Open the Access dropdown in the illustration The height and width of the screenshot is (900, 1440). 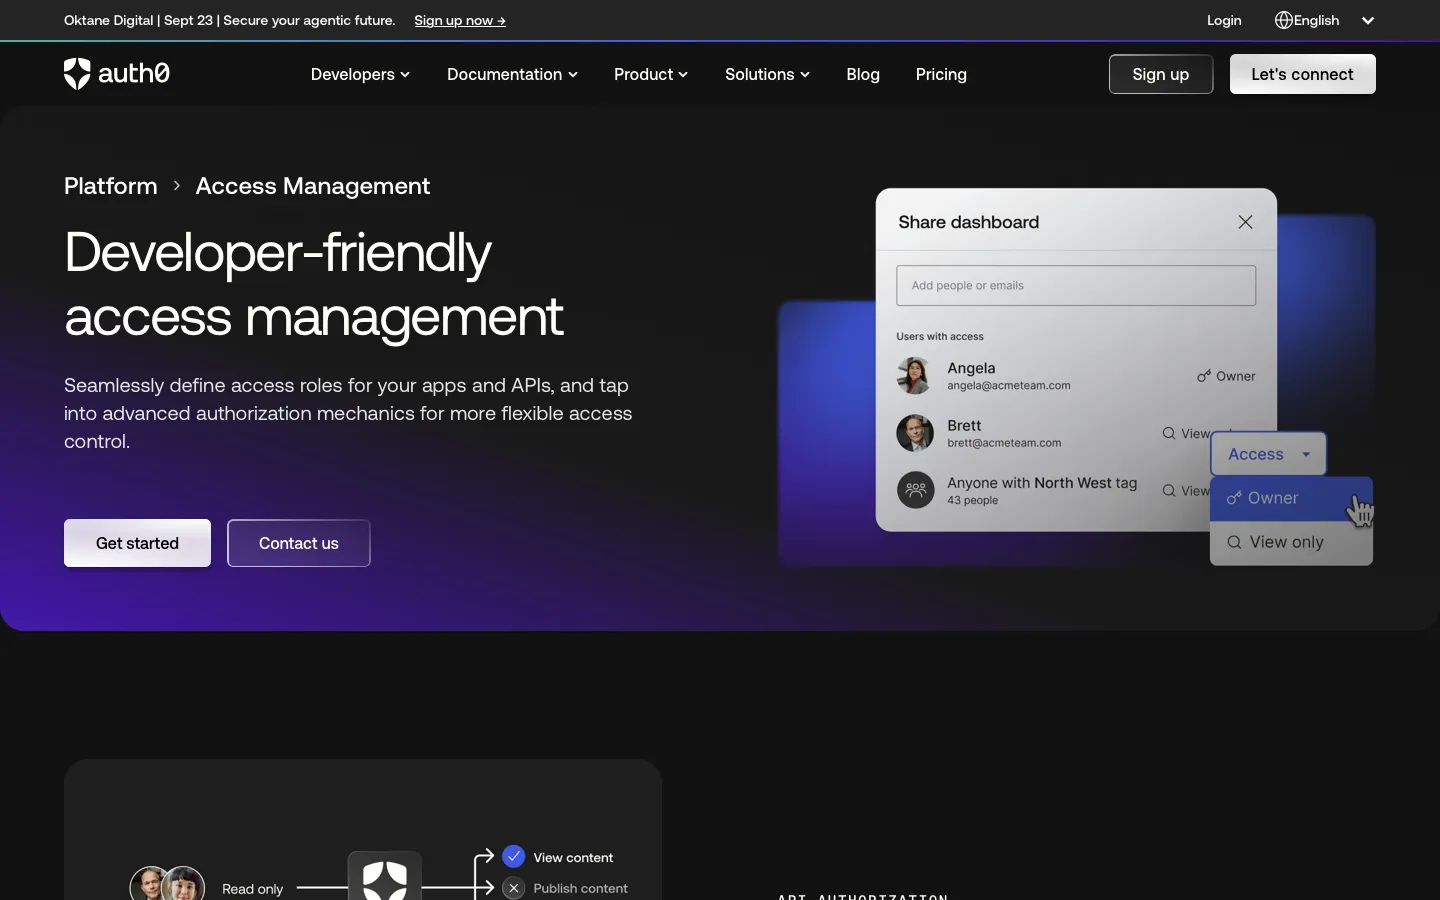[x=1268, y=454]
